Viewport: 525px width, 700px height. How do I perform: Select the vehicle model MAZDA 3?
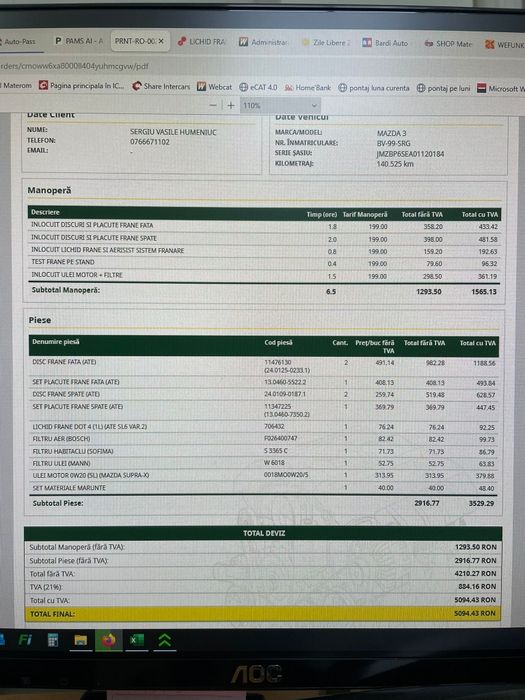392,133
